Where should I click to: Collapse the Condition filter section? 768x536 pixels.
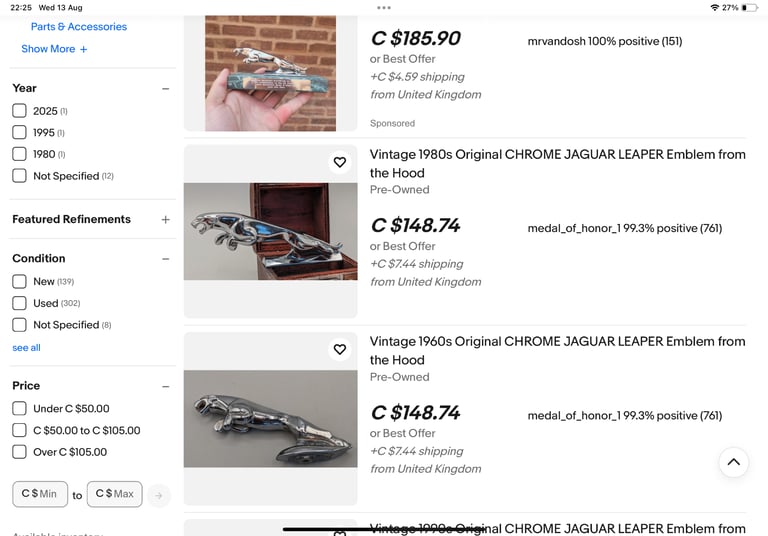click(166, 259)
